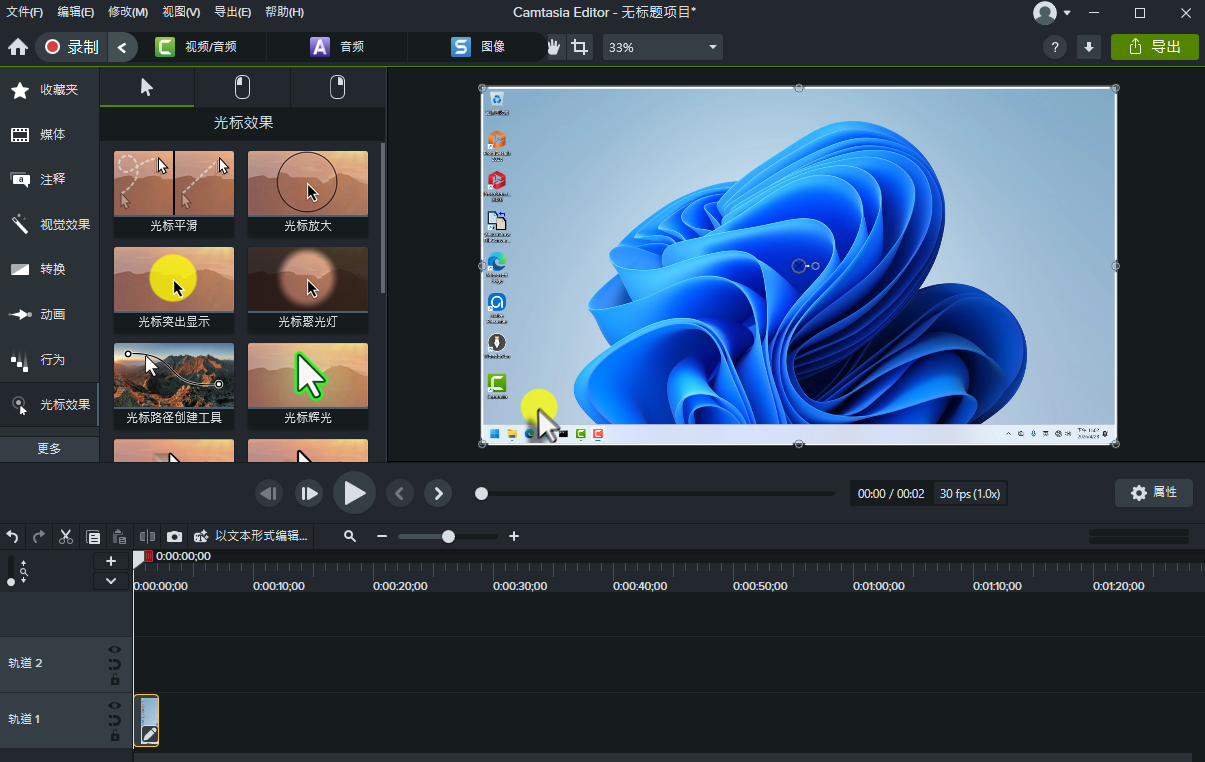The image size is (1205, 762).
Task: Open the 修改(M) menu
Action: [x=127, y=12]
